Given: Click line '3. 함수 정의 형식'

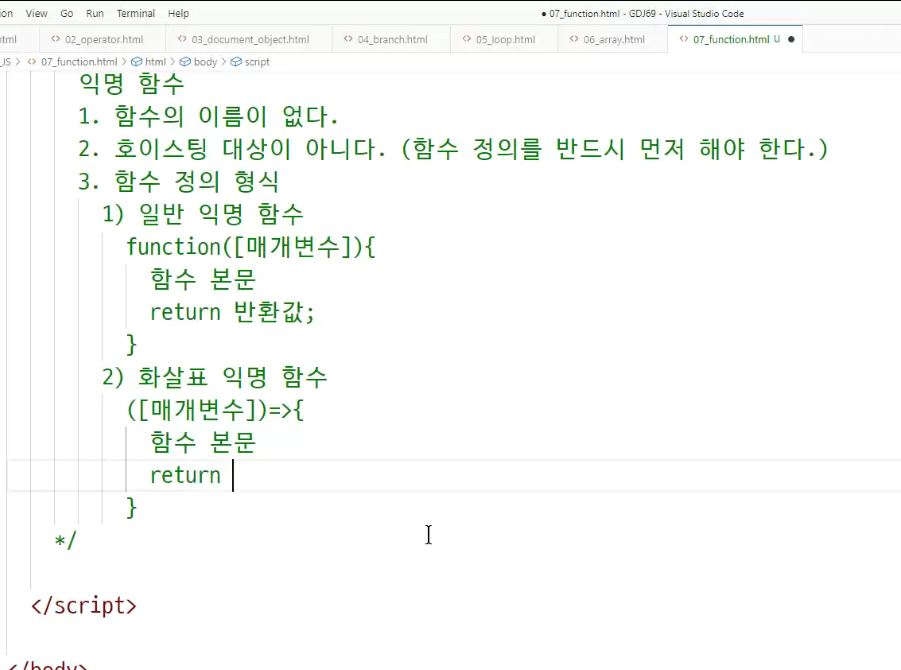Looking at the screenshot, I should (x=179, y=182).
